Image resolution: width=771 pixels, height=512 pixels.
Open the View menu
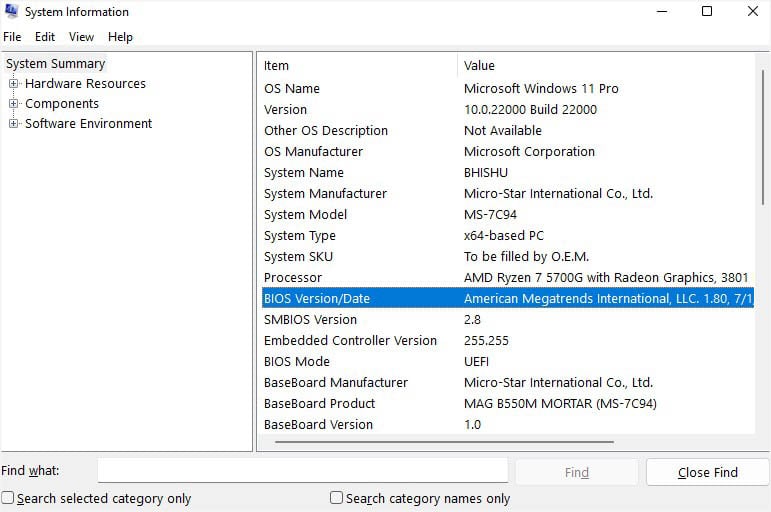coord(81,37)
